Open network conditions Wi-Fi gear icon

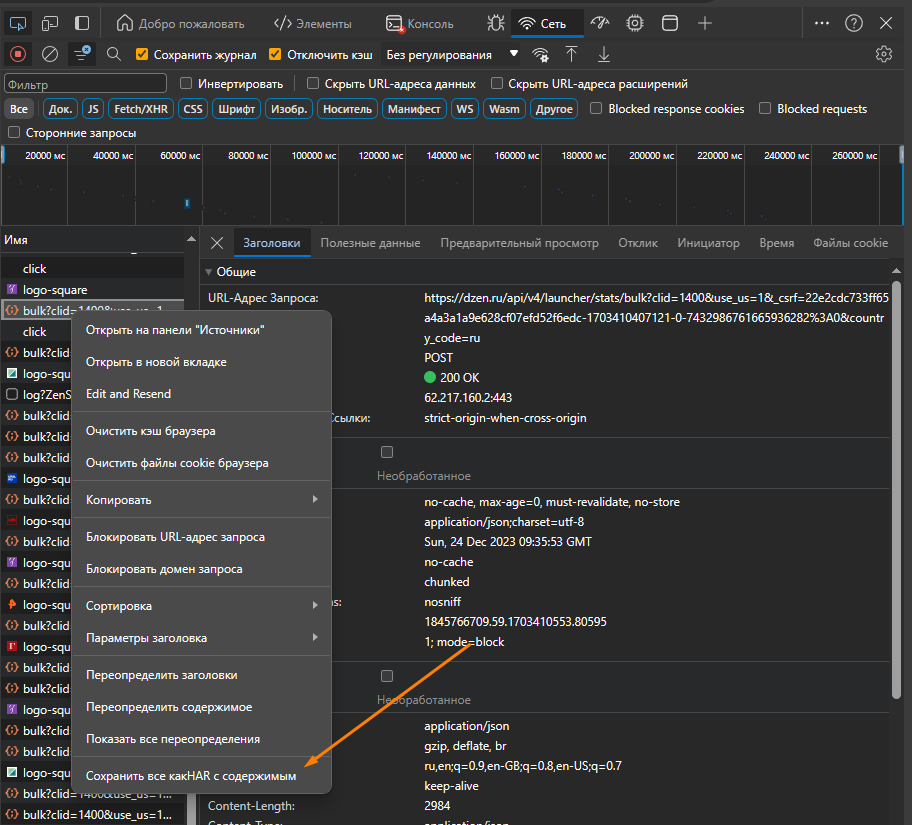(x=540, y=55)
